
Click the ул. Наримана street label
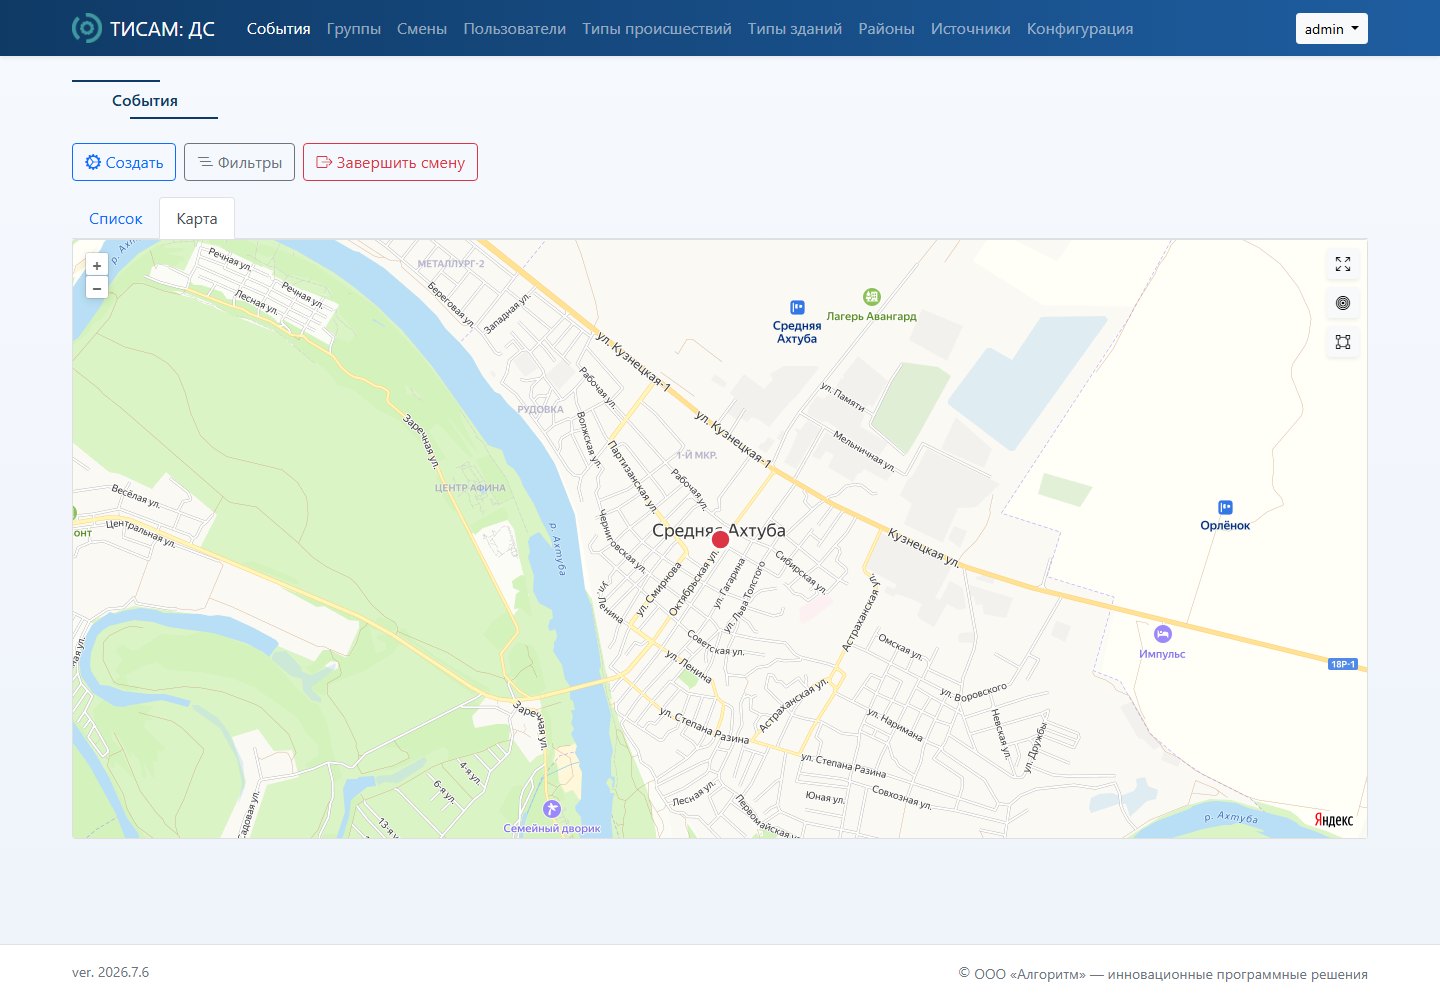click(895, 725)
